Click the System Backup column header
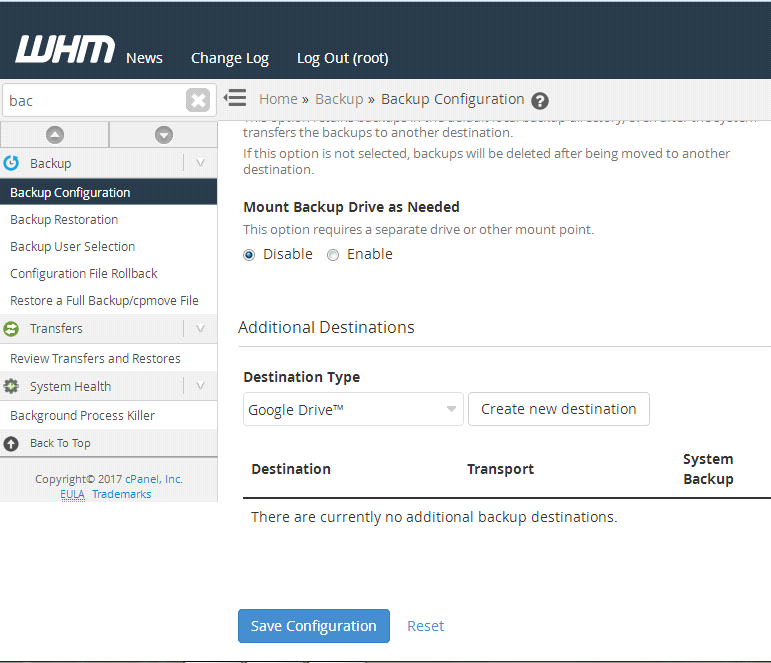The height and width of the screenshot is (663, 771). coord(708,469)
